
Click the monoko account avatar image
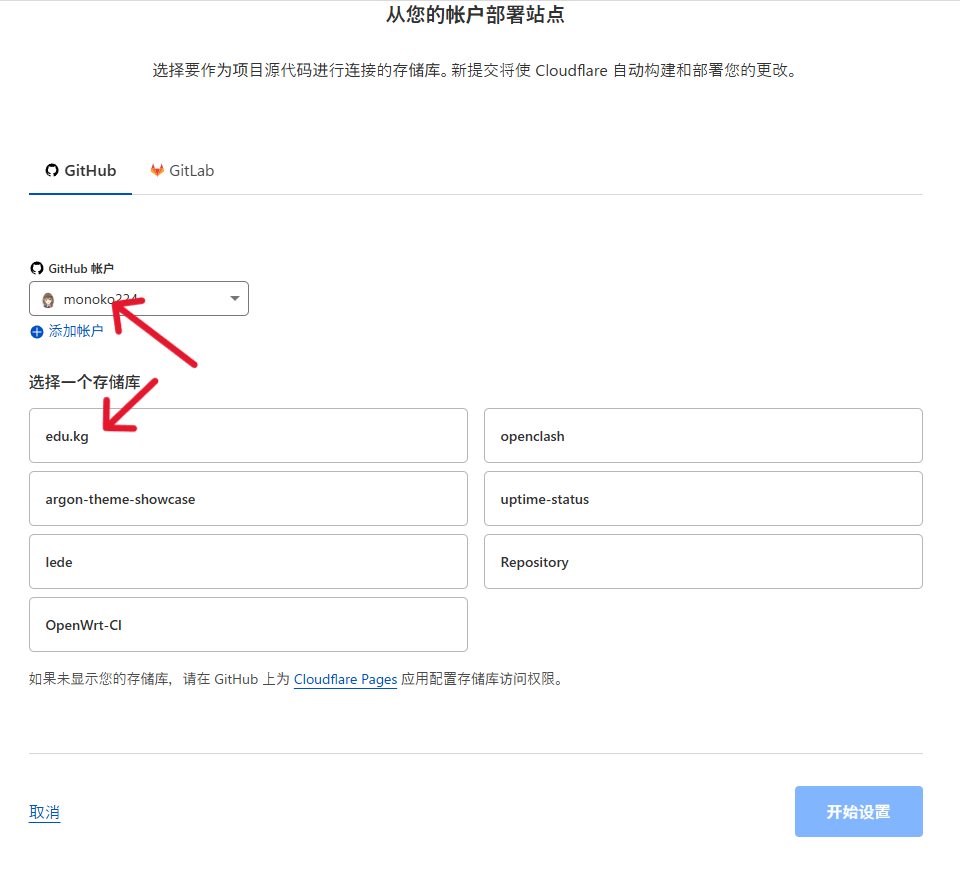pyautogui.click(x=48, y=300)
